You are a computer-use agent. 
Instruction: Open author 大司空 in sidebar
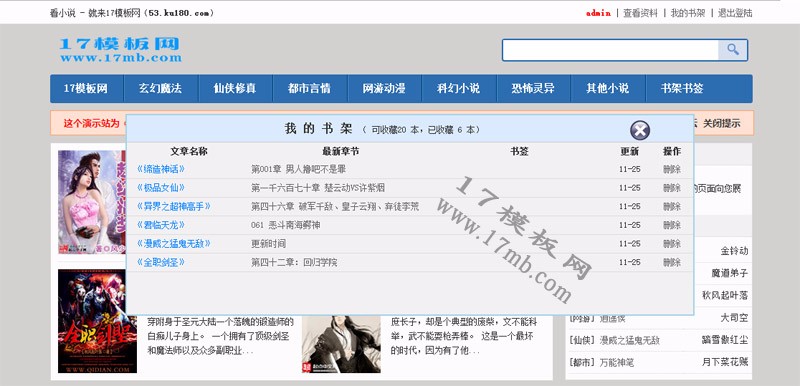click(734, 318)
